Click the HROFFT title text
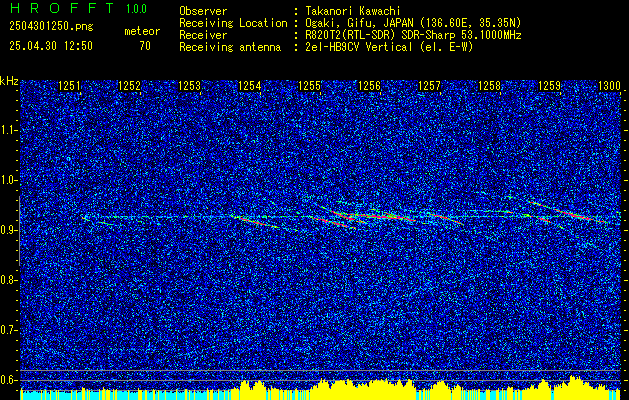The width and height of the screenshot is (629, 400). (61, 8)
